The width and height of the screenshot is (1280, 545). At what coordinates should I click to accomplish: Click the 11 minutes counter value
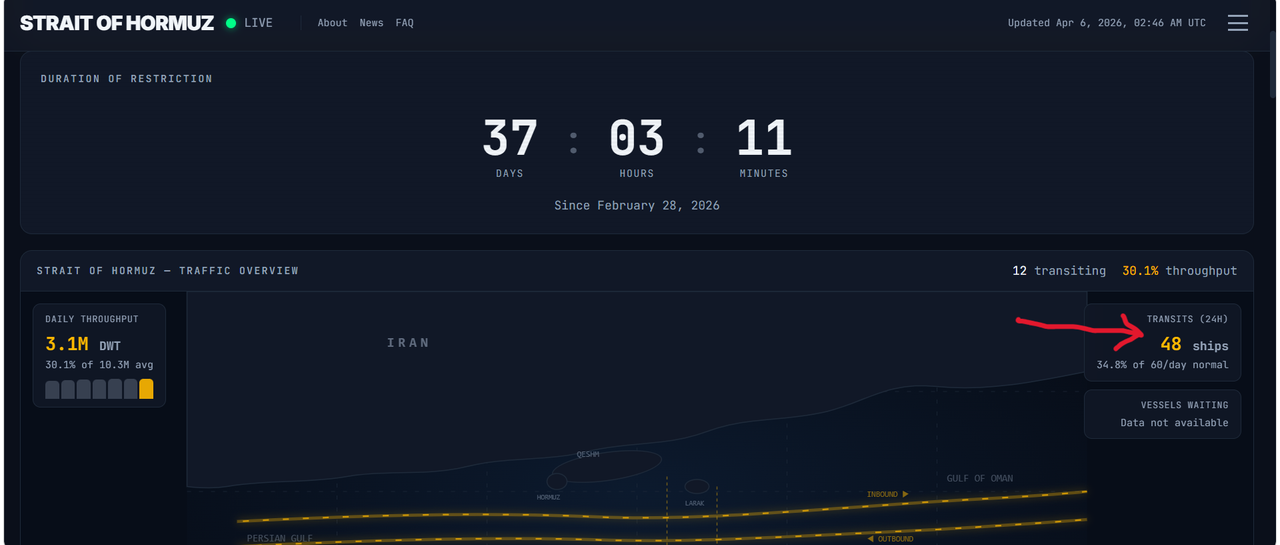[x=764, y=138]
